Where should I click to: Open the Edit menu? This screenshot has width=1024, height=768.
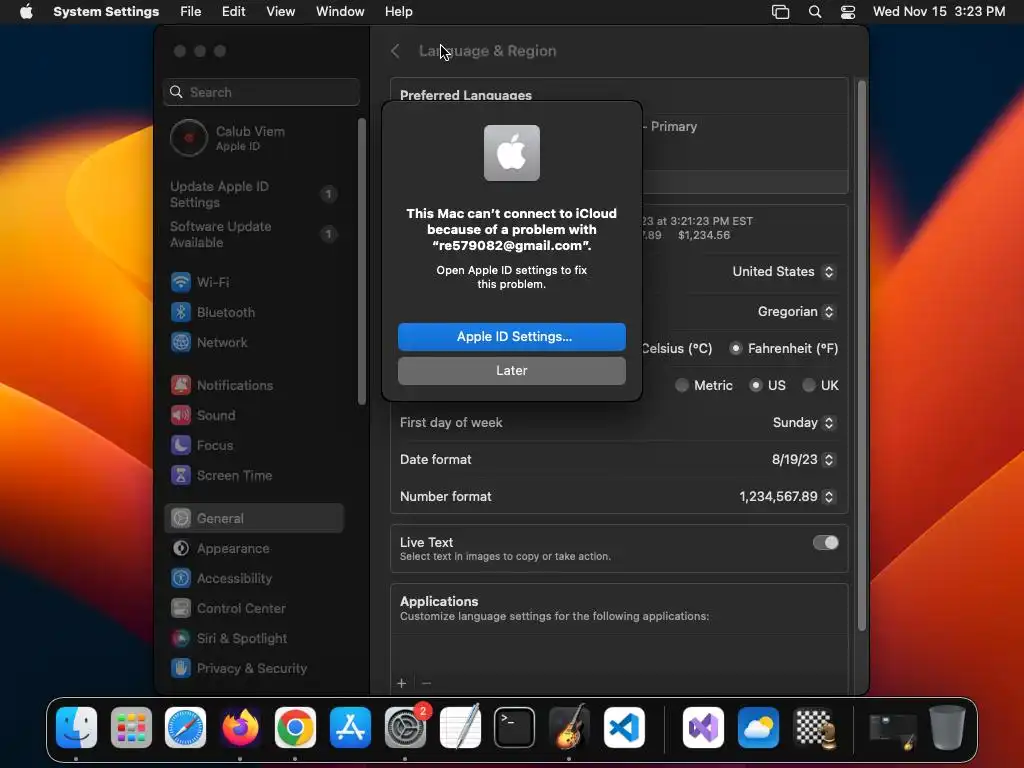(233, 12)
